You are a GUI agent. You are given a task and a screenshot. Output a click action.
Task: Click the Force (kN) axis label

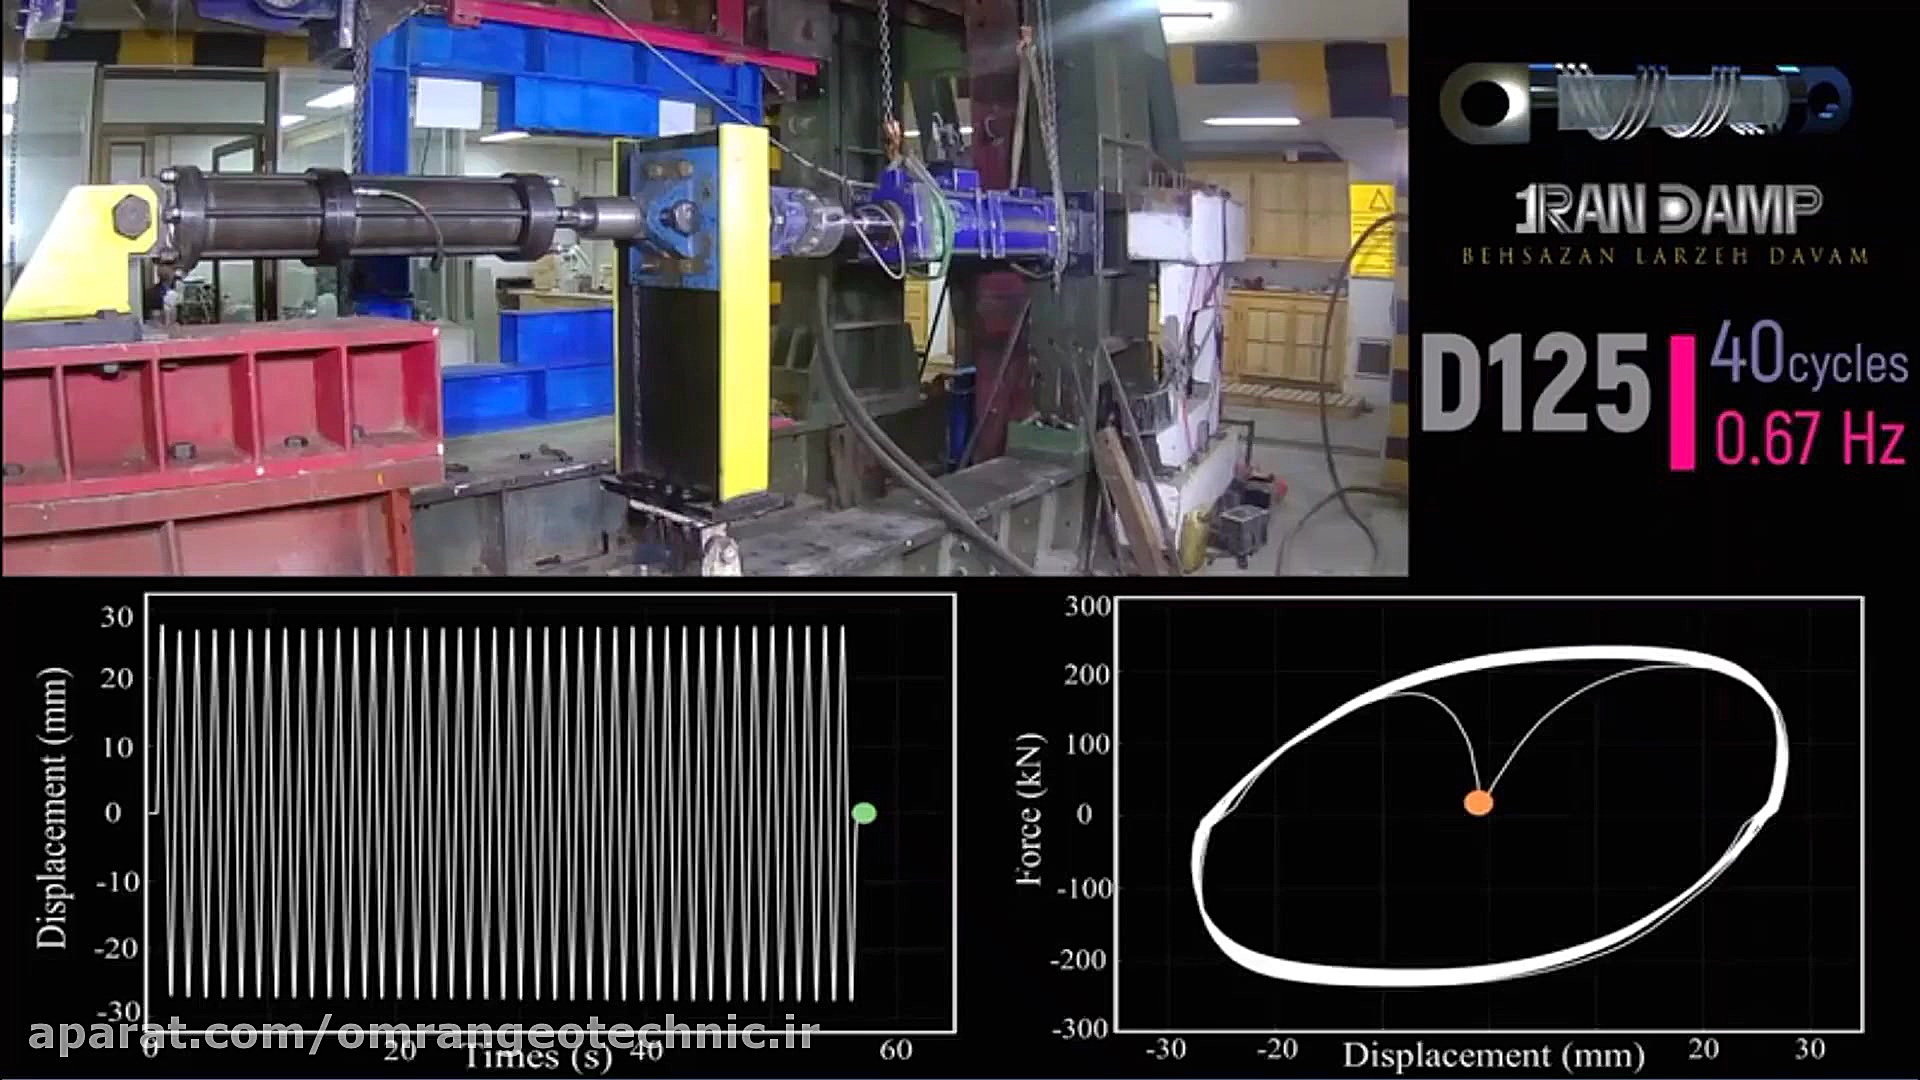pyautogui.click(x=1029, y=810)
